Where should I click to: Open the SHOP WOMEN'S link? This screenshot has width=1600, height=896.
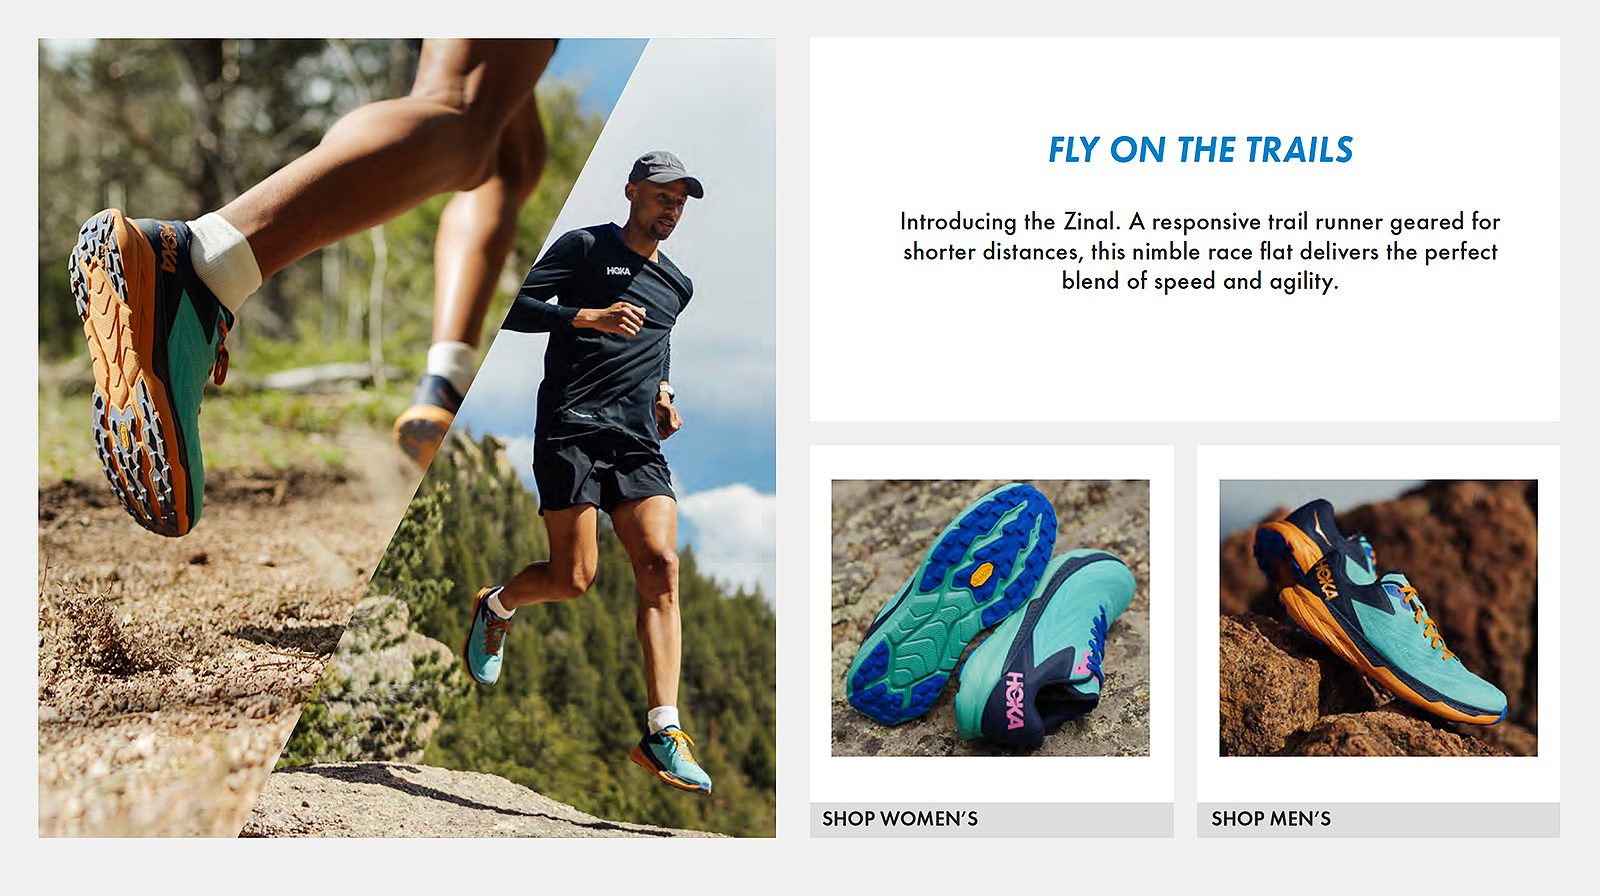point(900,819)
